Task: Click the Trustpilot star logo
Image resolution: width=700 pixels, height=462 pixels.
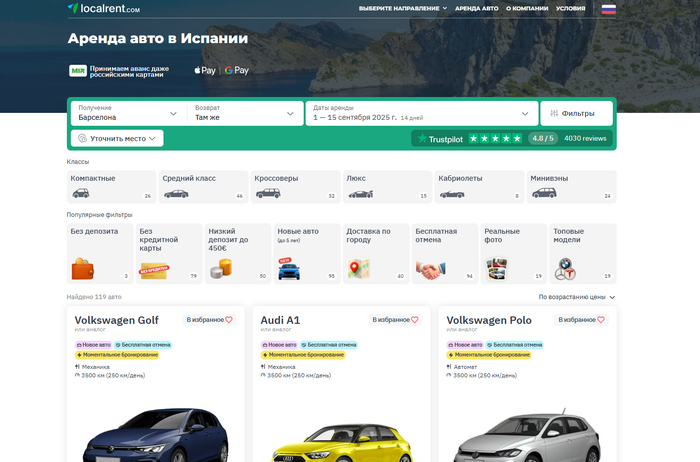Action: [422, 138]
